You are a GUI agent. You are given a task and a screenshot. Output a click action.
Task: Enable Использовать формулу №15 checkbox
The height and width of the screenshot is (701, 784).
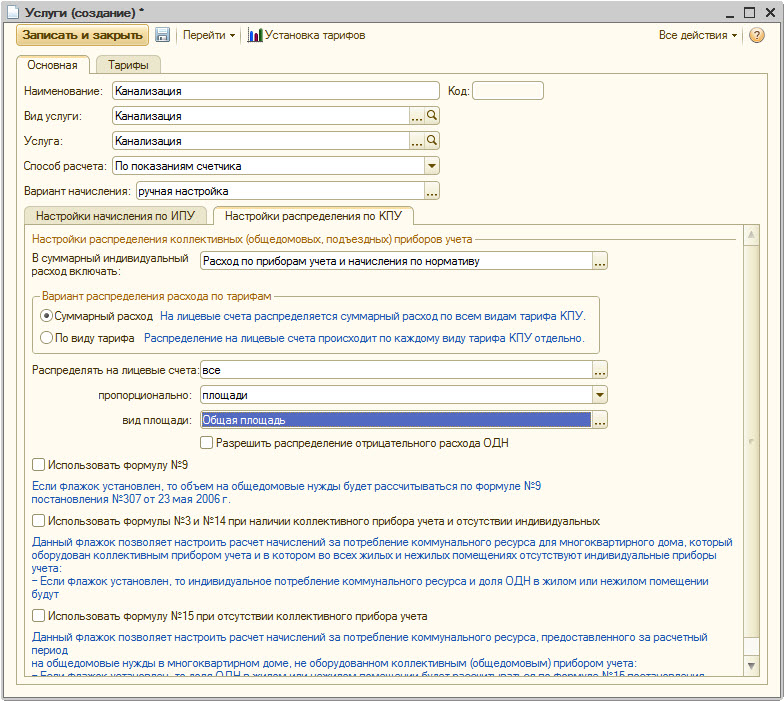tap(39, 616)
